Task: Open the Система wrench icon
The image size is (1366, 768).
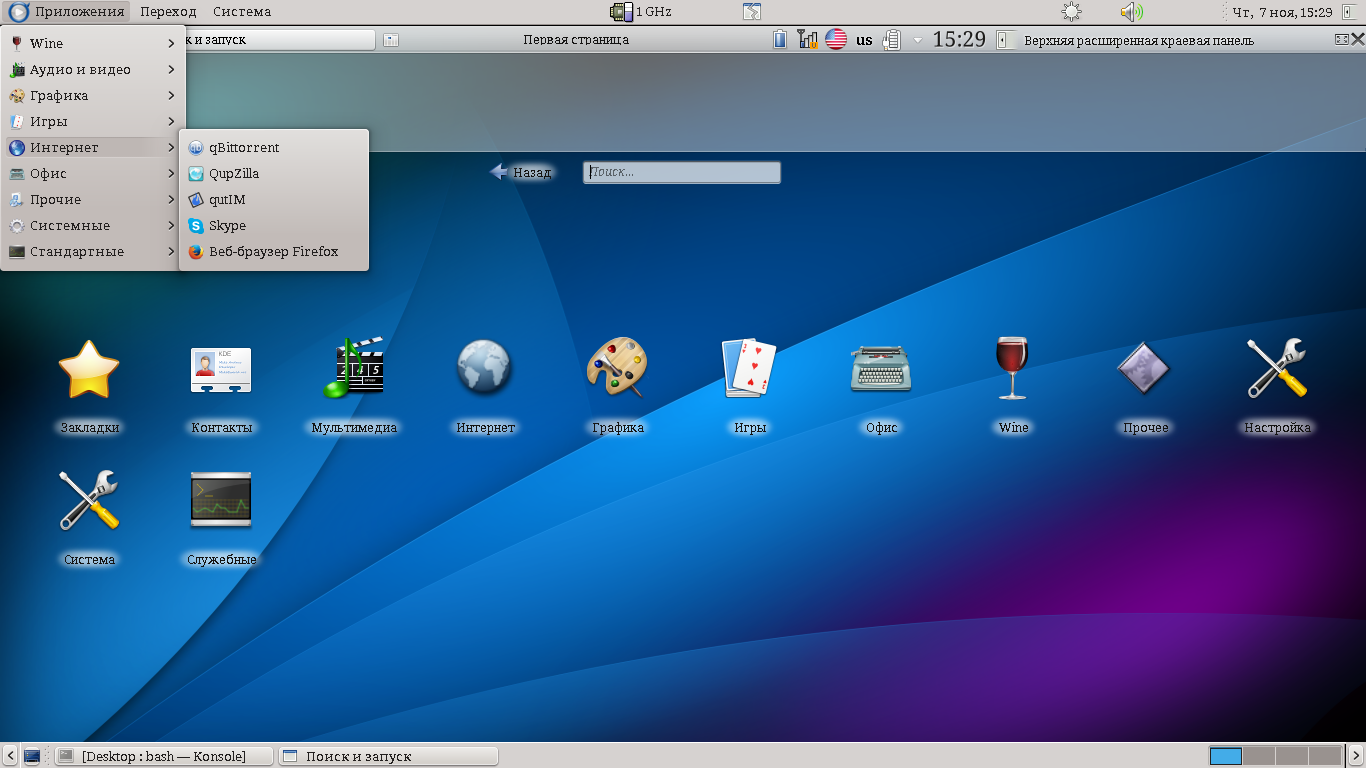Action: (x=89, y=500)
